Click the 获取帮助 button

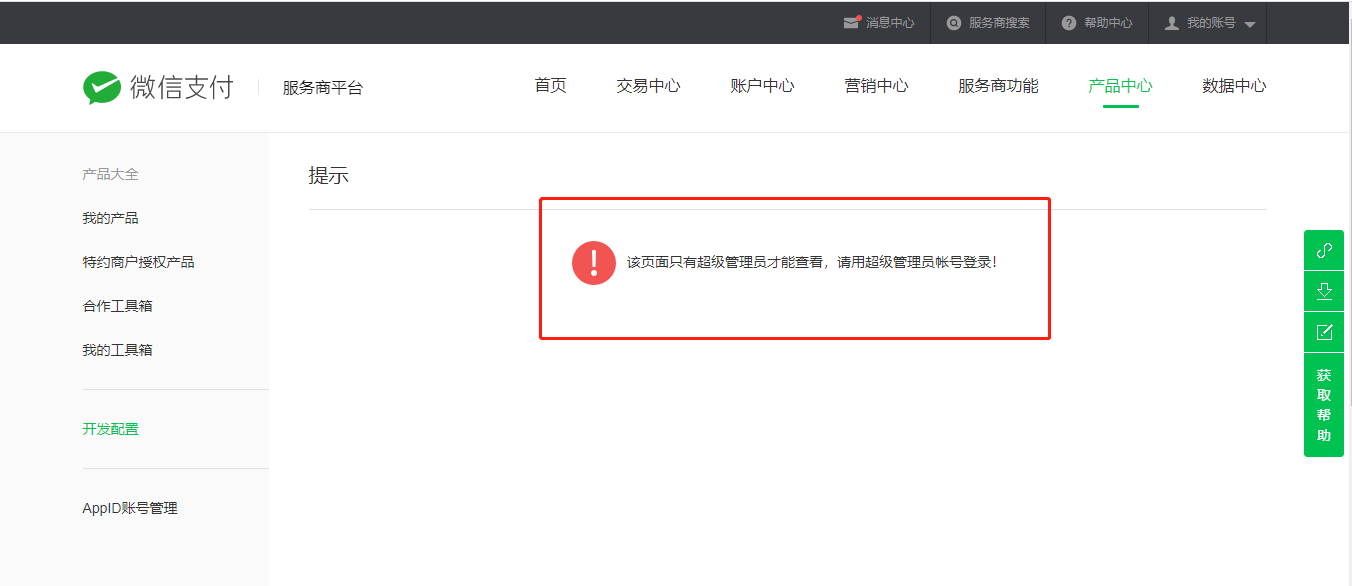click(1324, 405)
